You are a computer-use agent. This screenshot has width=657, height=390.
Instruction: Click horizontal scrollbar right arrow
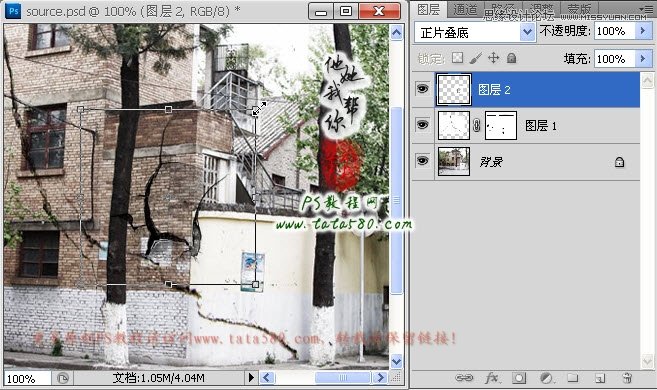(x=380, y=377)
